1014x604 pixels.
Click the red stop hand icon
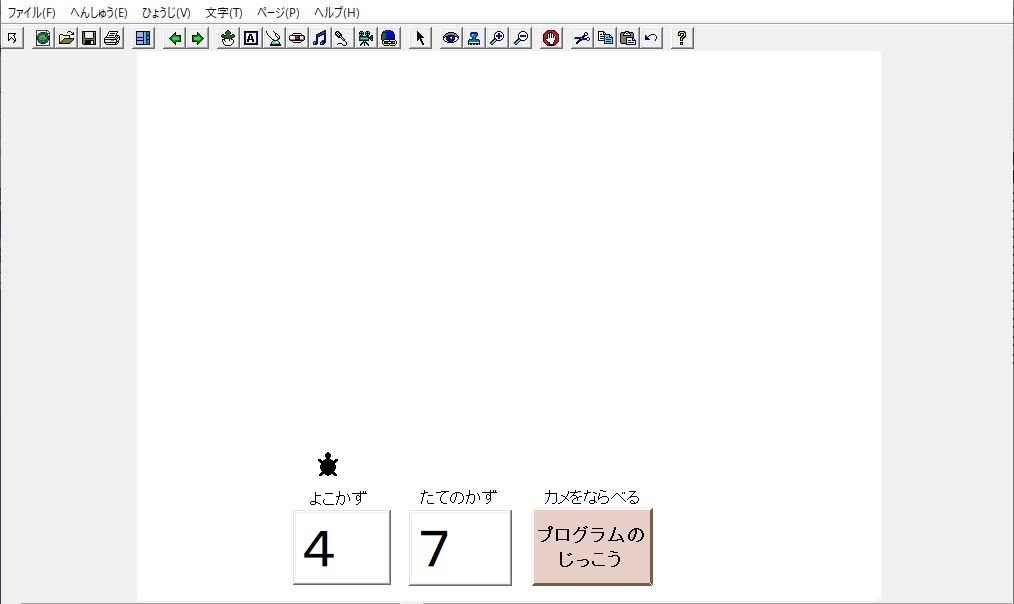tap(551, 38)
